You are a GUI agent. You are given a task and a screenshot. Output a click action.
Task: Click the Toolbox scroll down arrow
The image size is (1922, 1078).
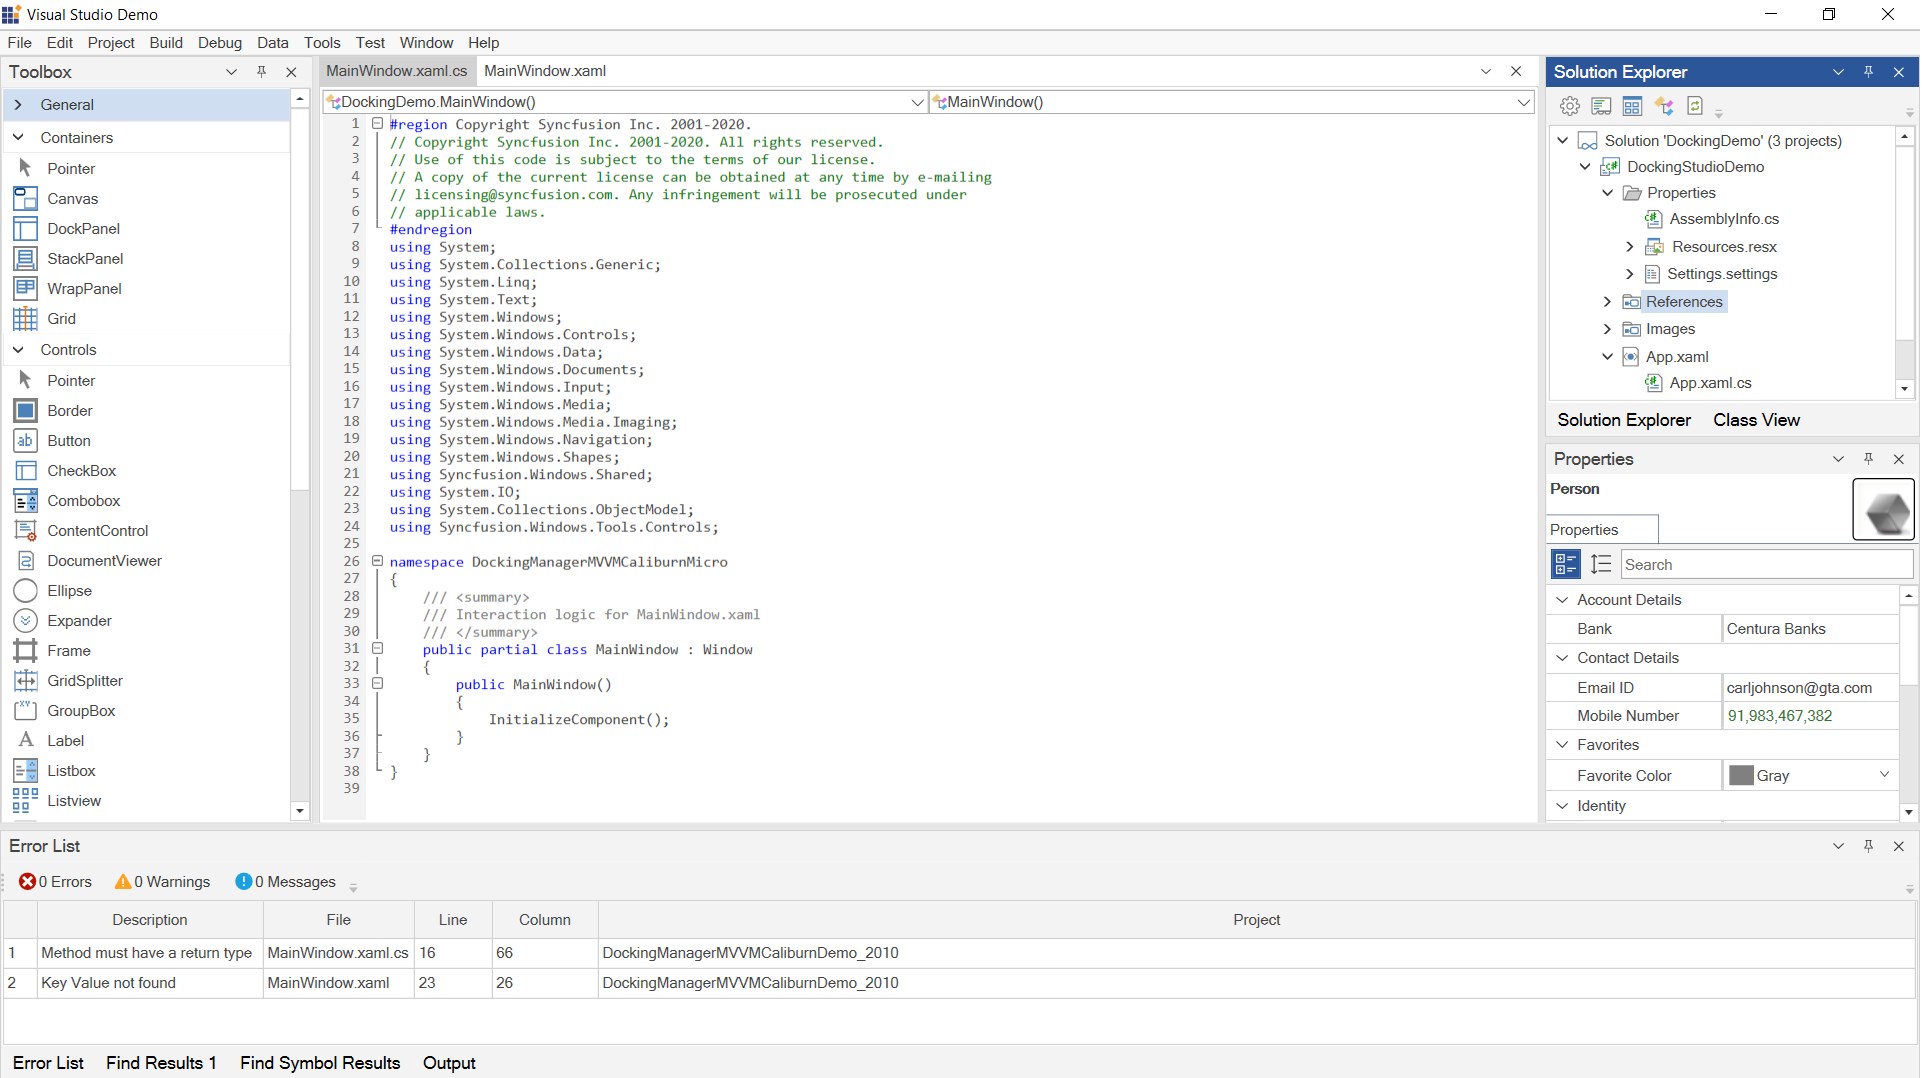(x=300, y=811)
